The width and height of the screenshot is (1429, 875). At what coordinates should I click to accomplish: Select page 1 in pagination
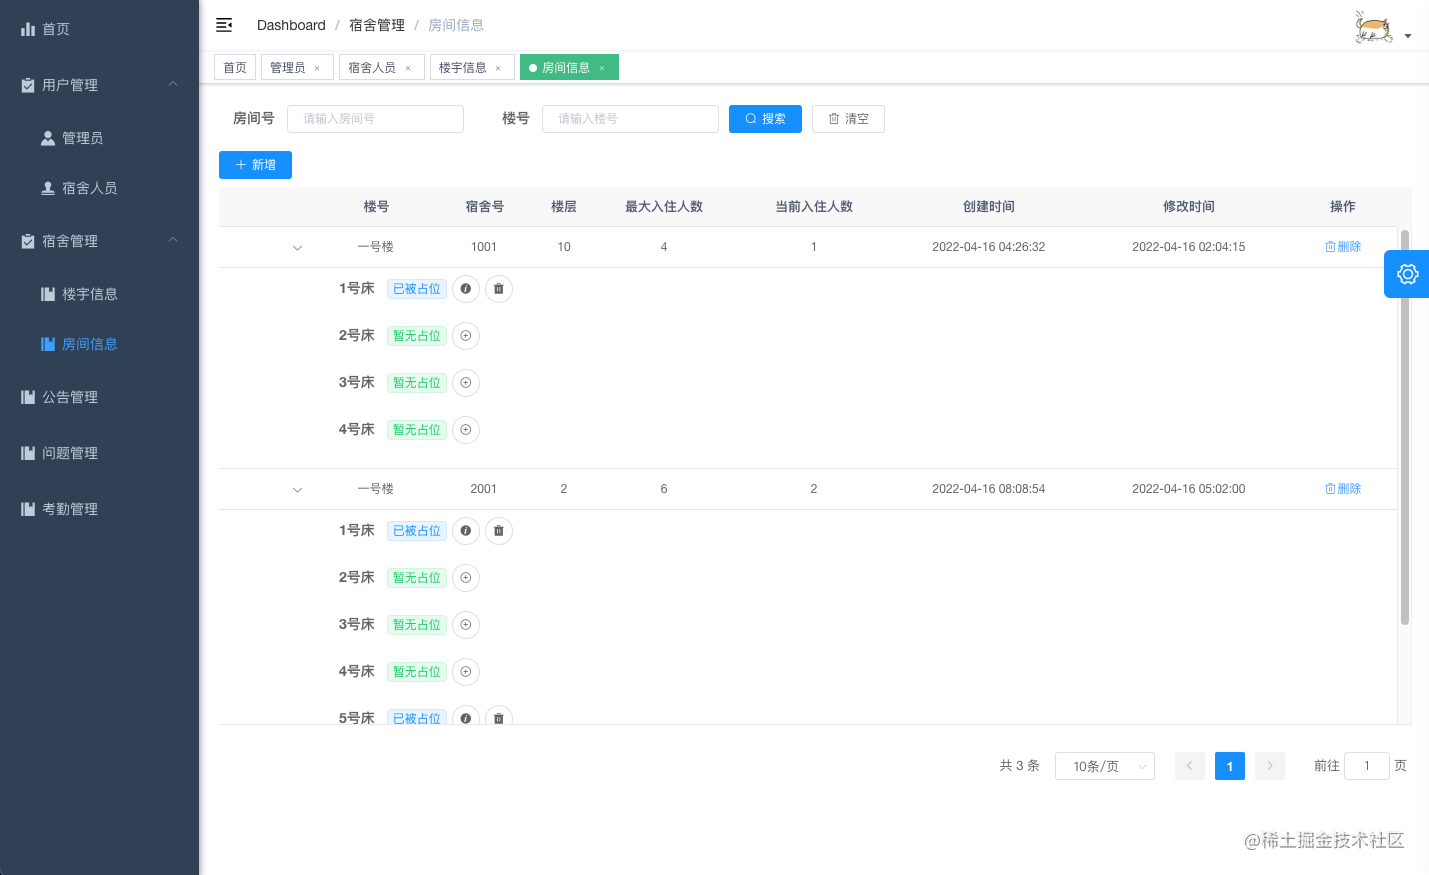coord(1230,766)
